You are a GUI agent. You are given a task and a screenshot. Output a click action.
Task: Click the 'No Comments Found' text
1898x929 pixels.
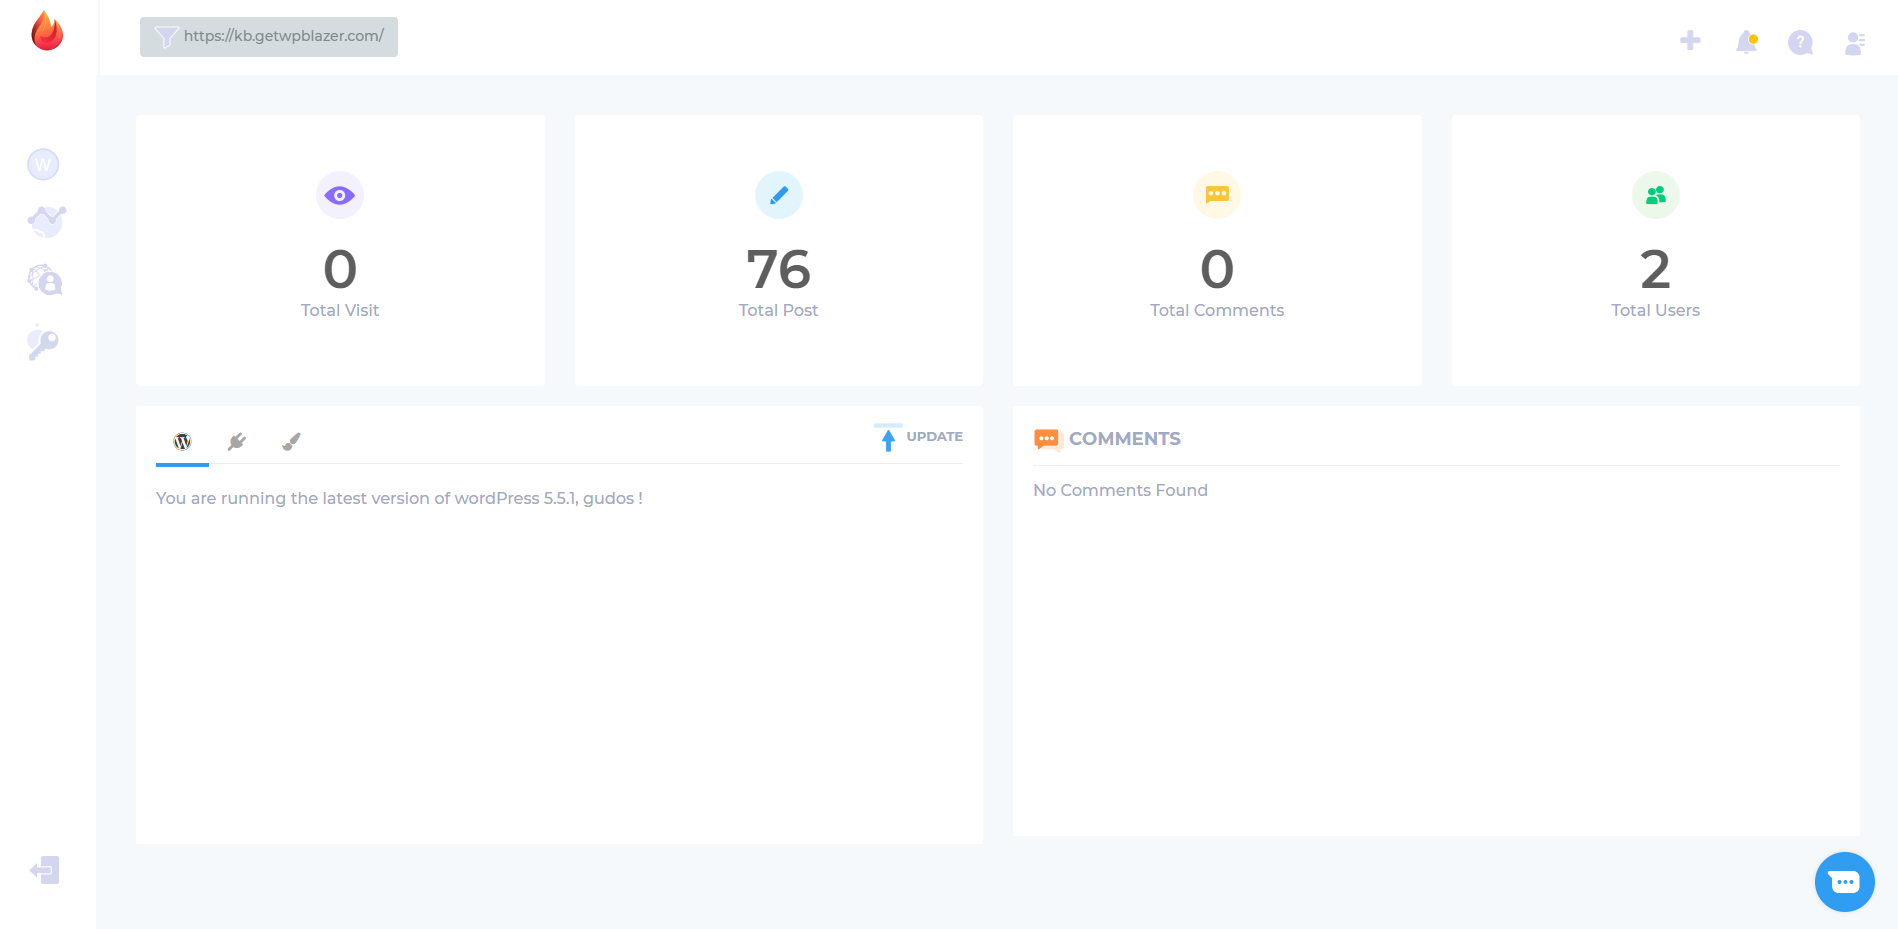click(1120, 490)
